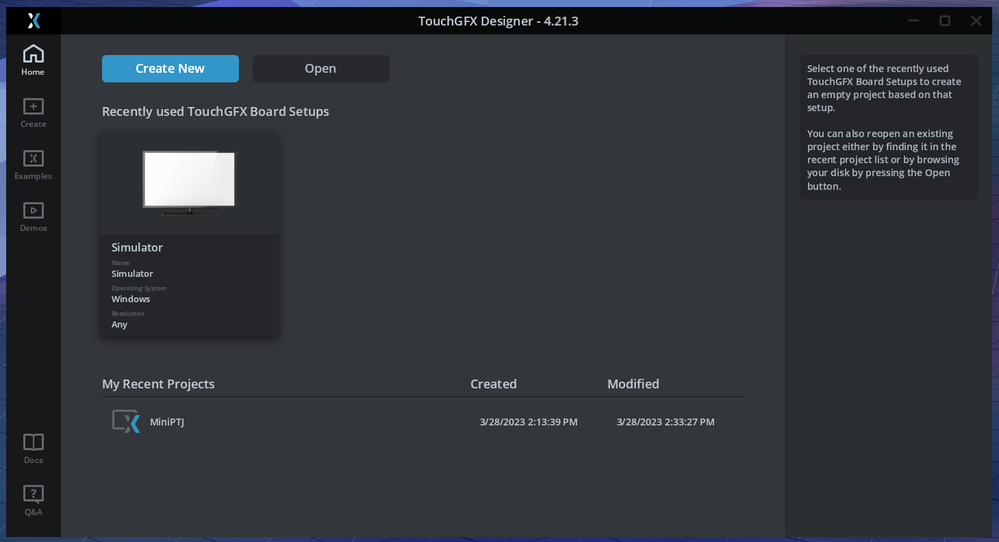Open the MiniPTJ recent project

pos(422,422)
